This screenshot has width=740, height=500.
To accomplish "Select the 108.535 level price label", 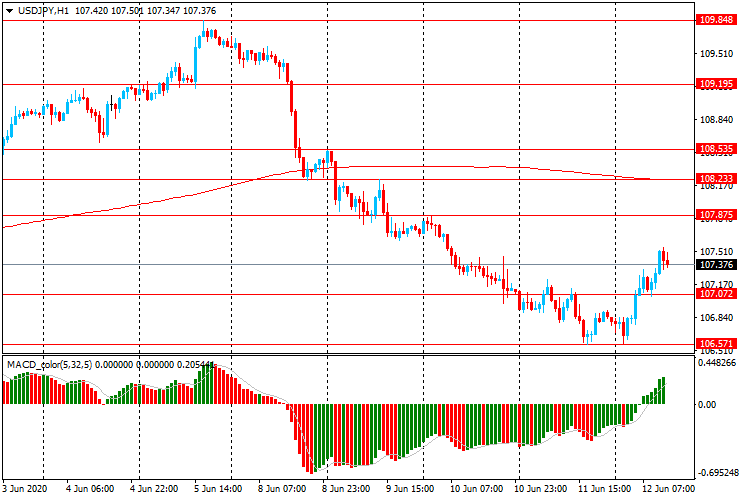I will click(x=716, y=149).
